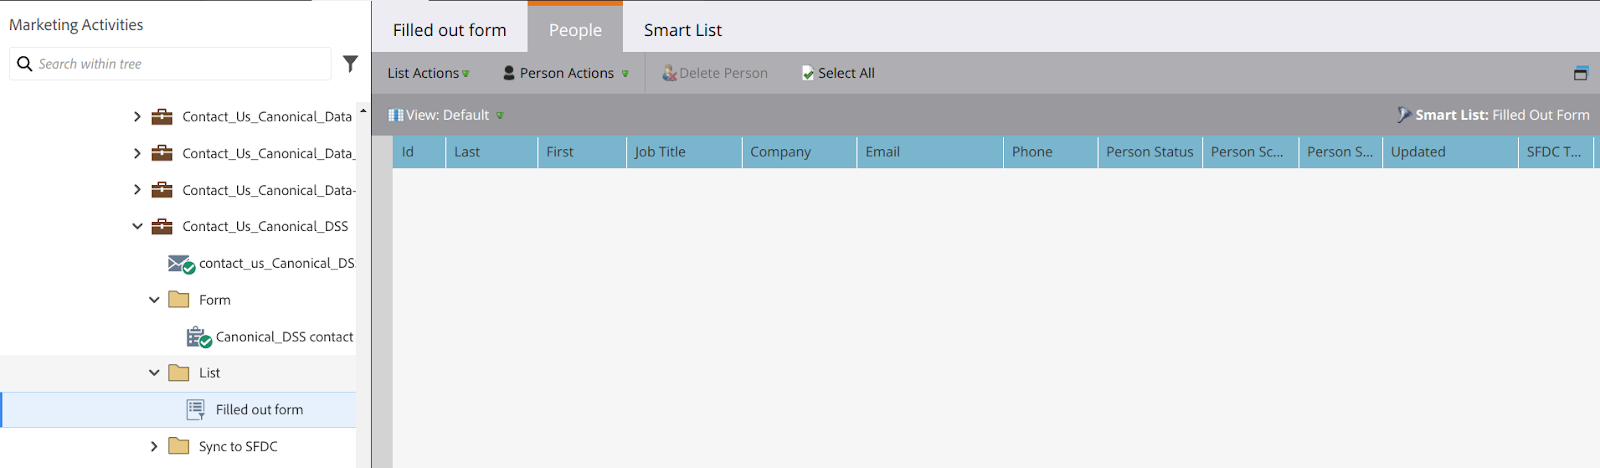The image size is (1600, 468).
Task: Click the Contact_Us_Canonical_DSS briefcase icon
Action: (x=162, y=227)
